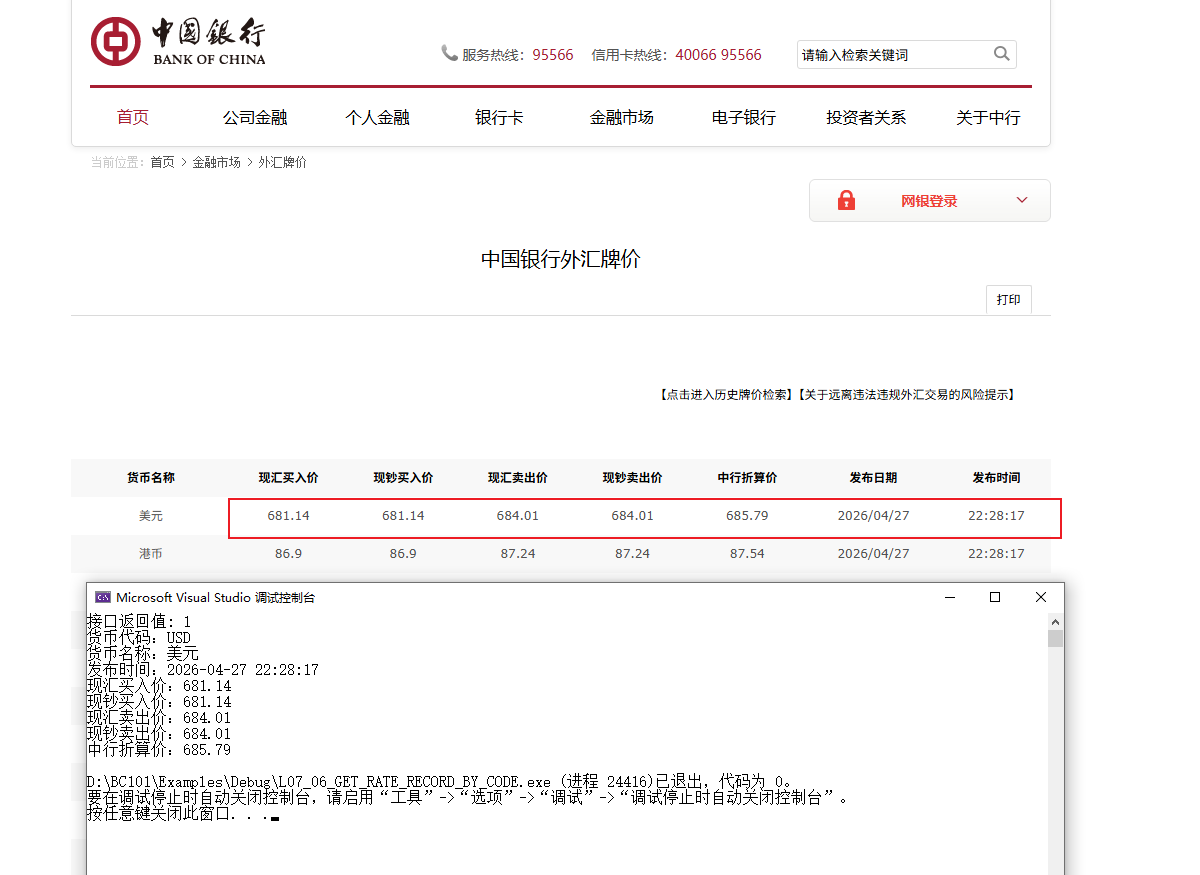The width and height of the screenshot is (1200, 875).
Task: Click the console vertical scrollbar thumb
Action: click(x=1055, y=638)
